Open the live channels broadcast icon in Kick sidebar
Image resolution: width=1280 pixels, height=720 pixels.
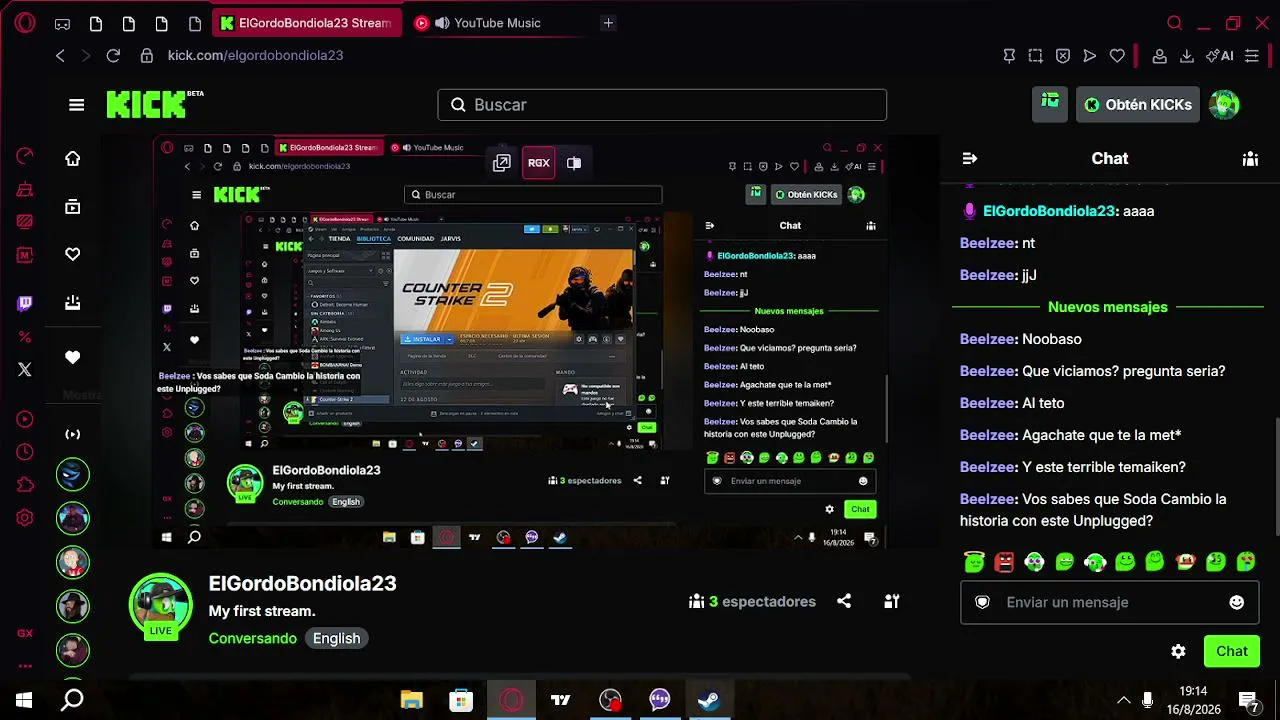(73, 434)
